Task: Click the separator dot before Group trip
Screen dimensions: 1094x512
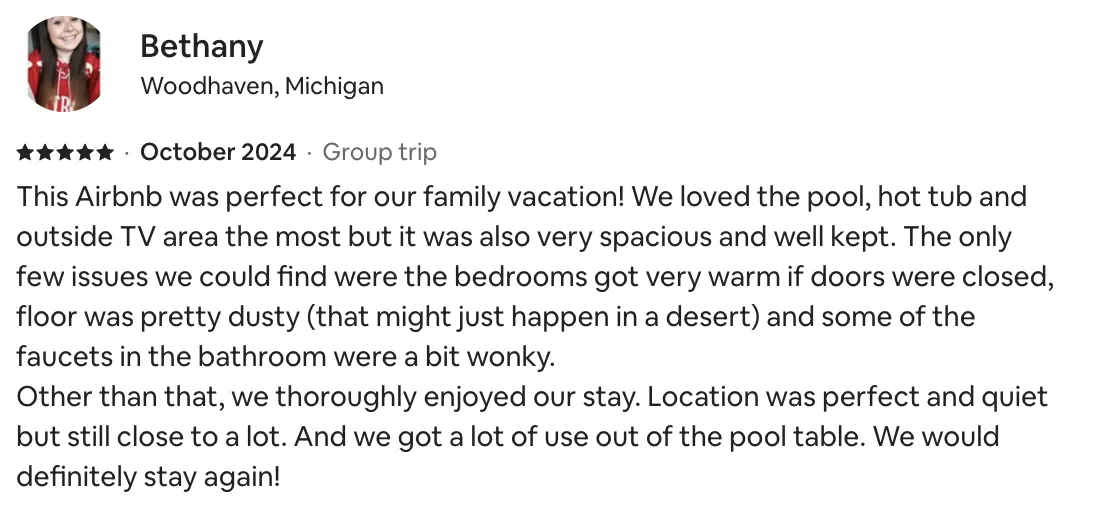Action: coord(309,153)
